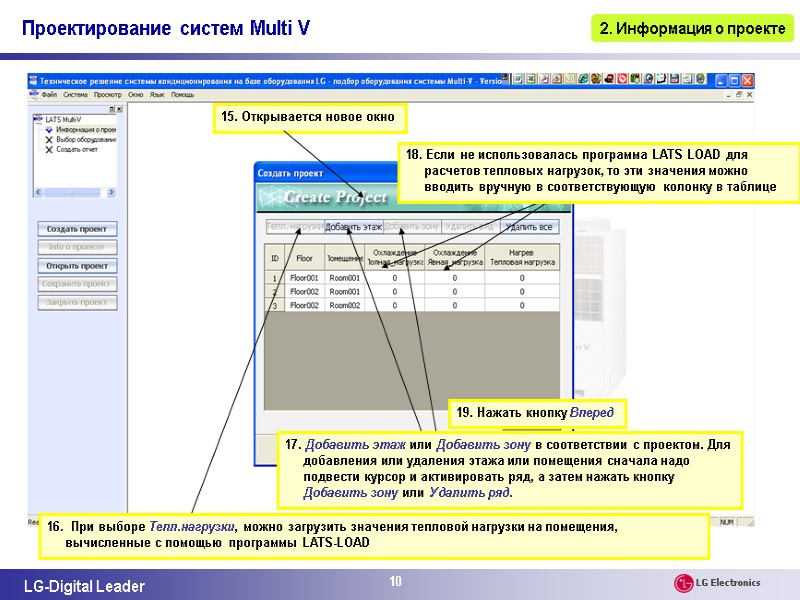Click the blue letter C icon in the title bar

648,79
